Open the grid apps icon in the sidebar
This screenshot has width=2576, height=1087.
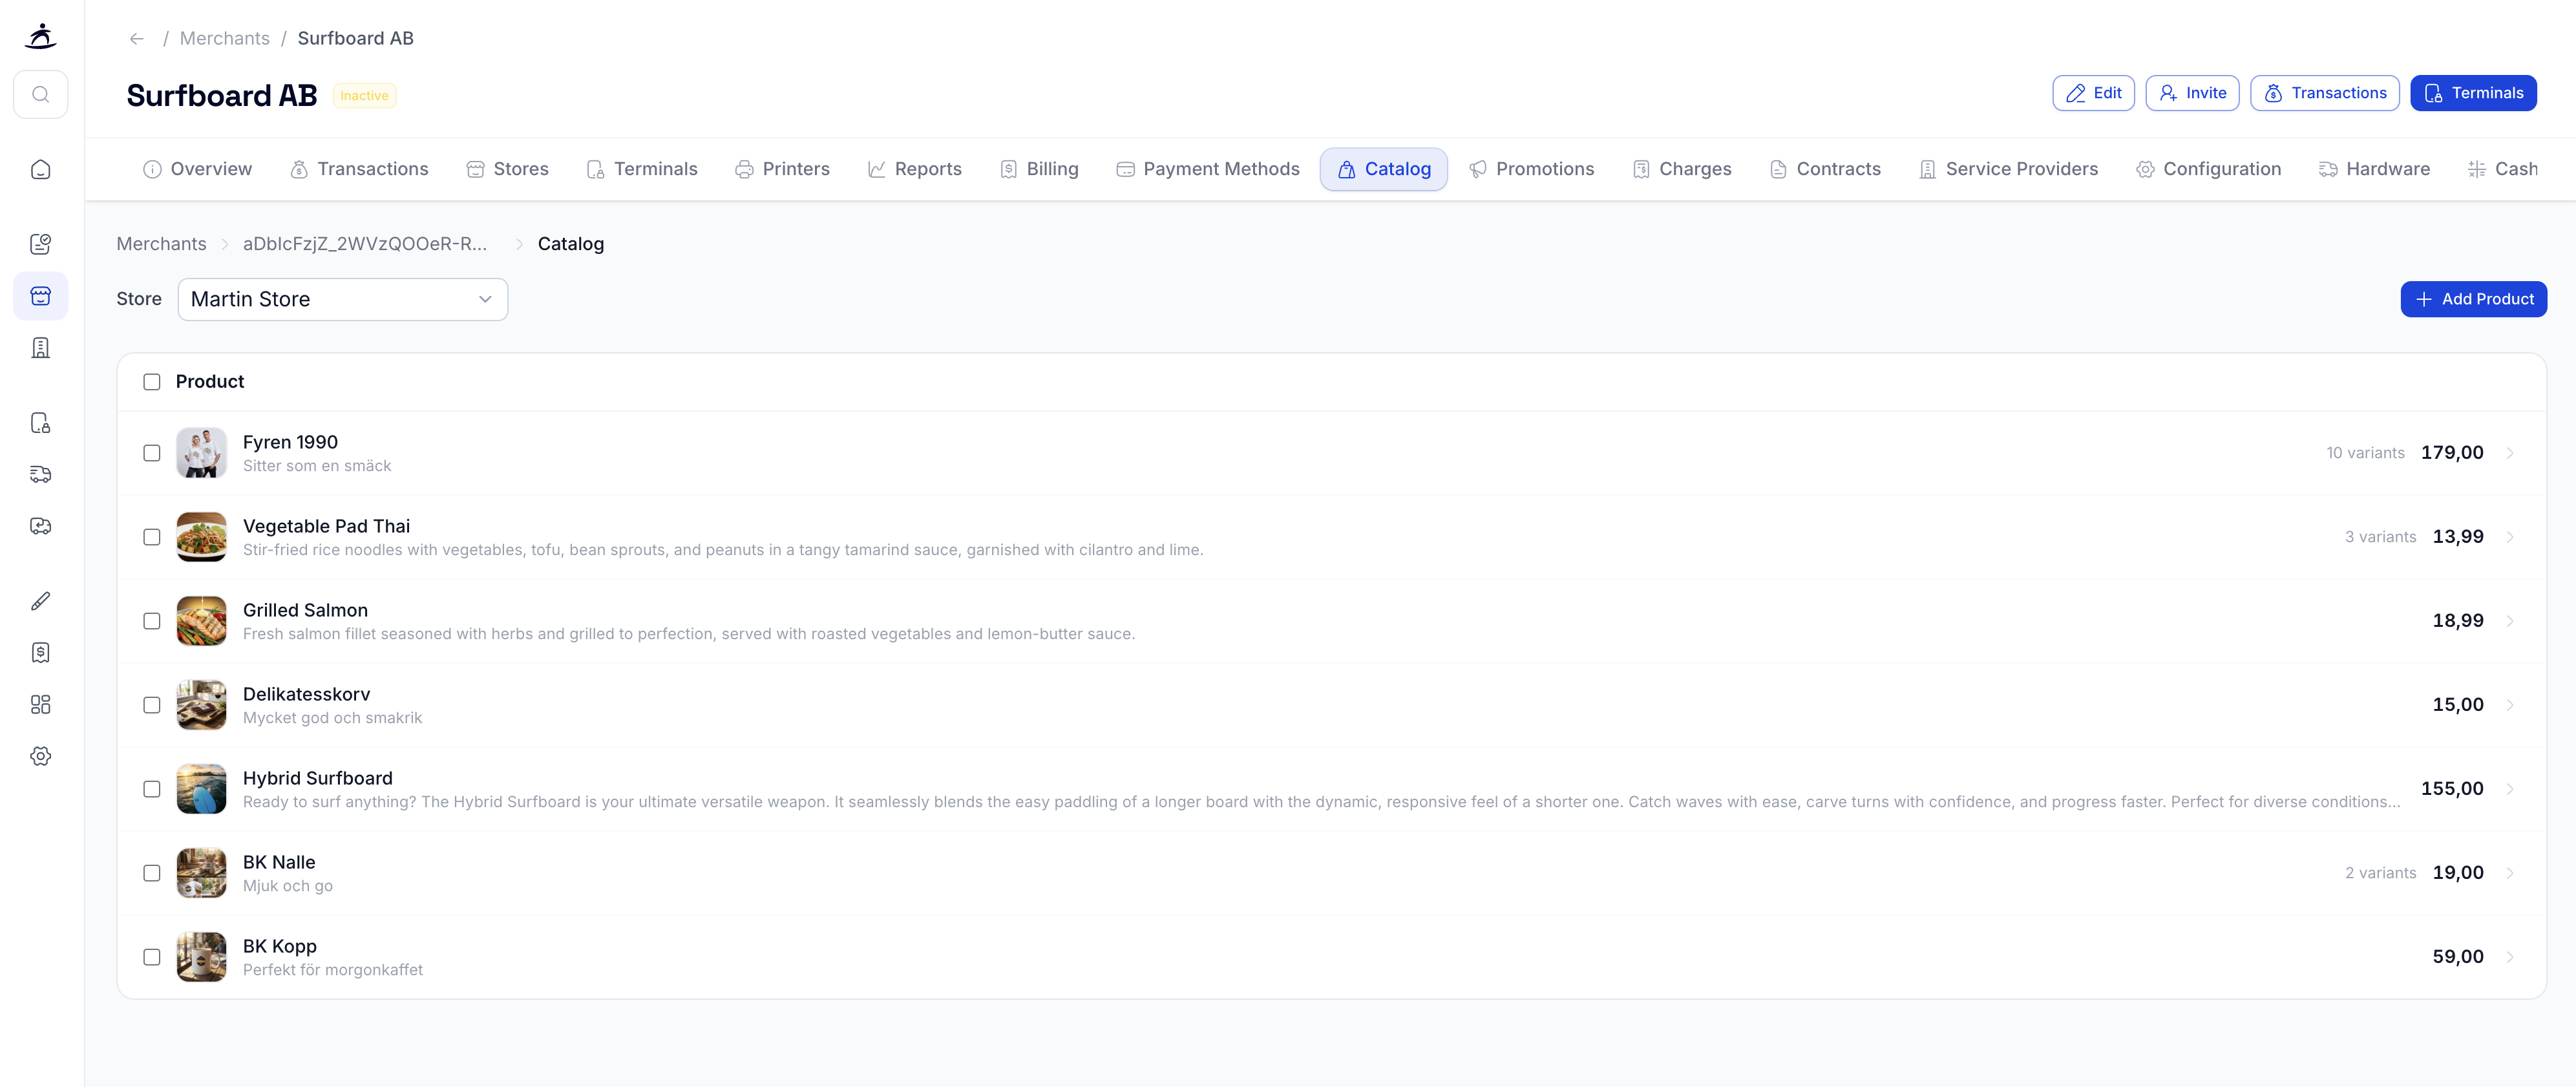41,704
